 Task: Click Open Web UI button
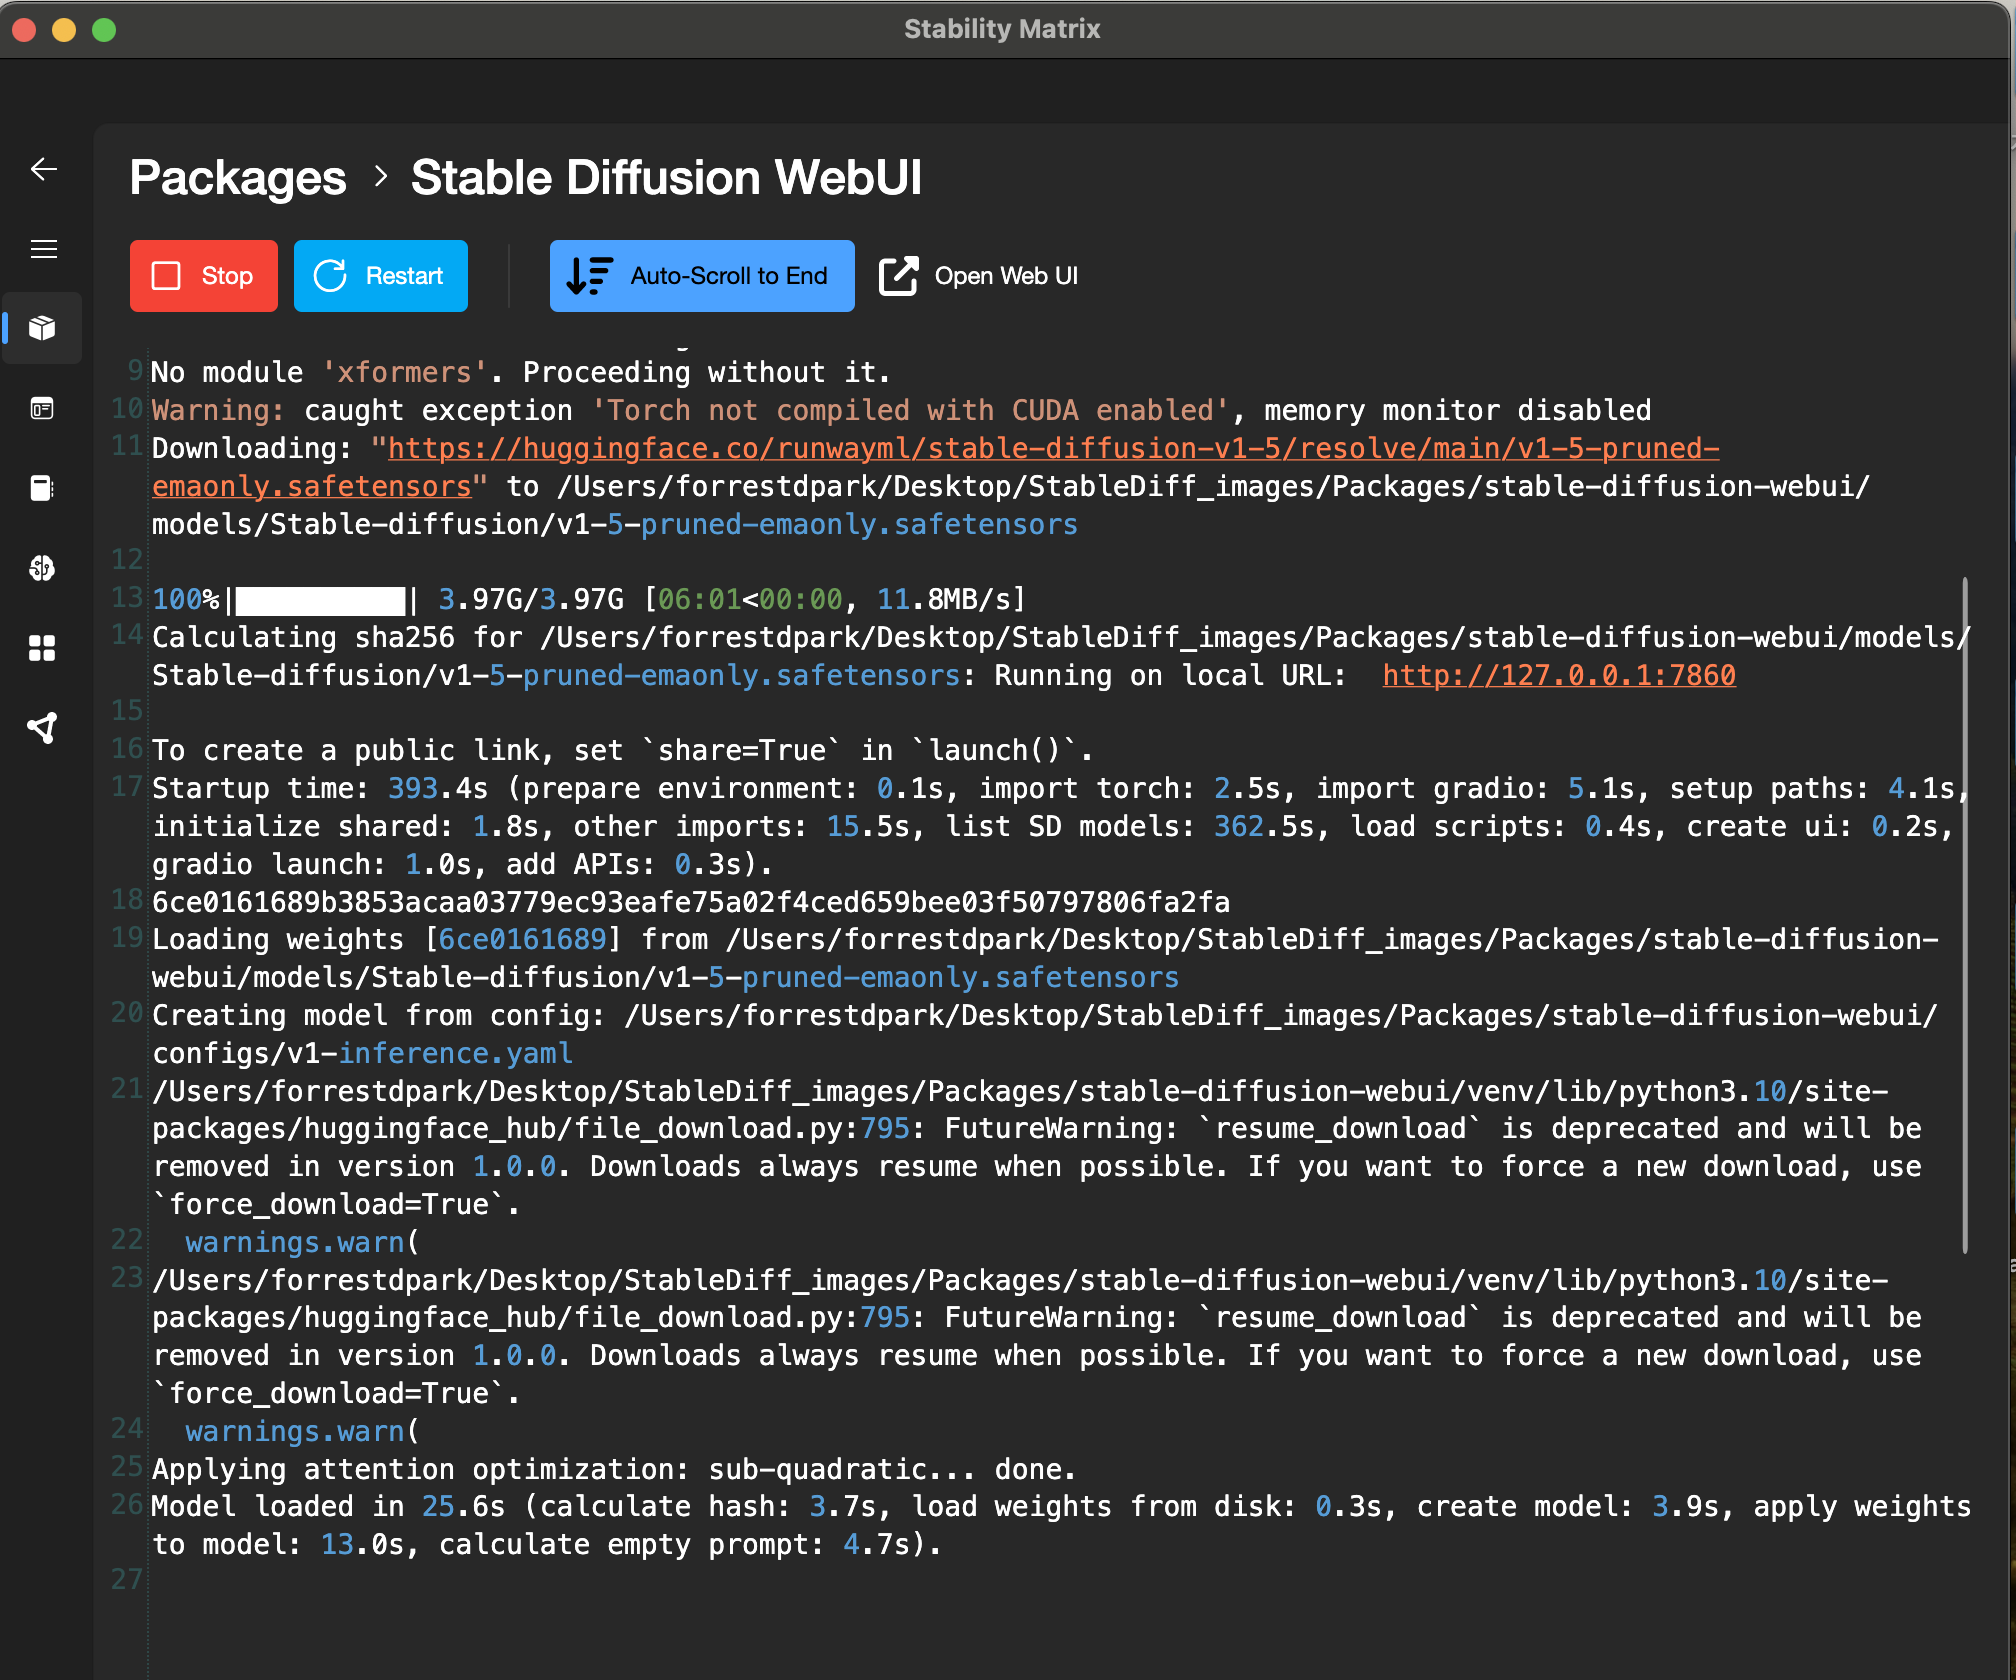coord(979,276)
